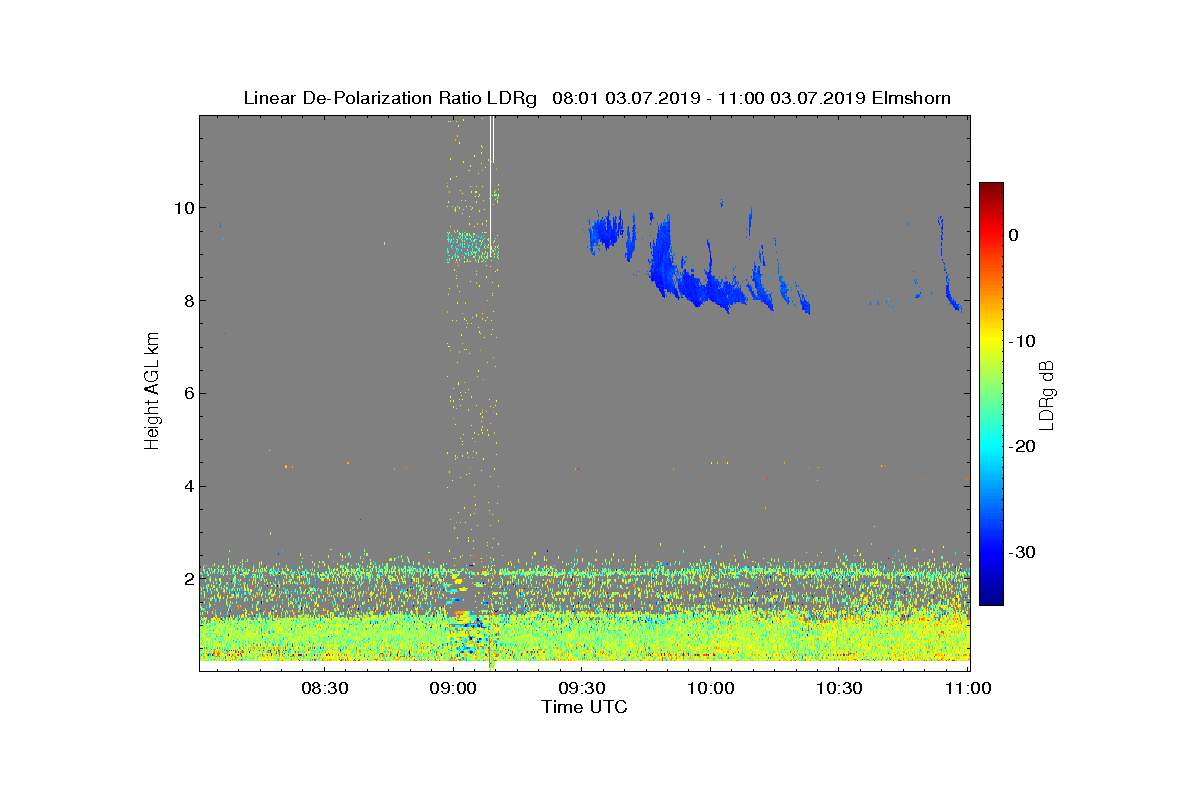Click the 10:00 time tick label
The height and width of the screenshot is (800, 1200).
(x=711, y=688)
